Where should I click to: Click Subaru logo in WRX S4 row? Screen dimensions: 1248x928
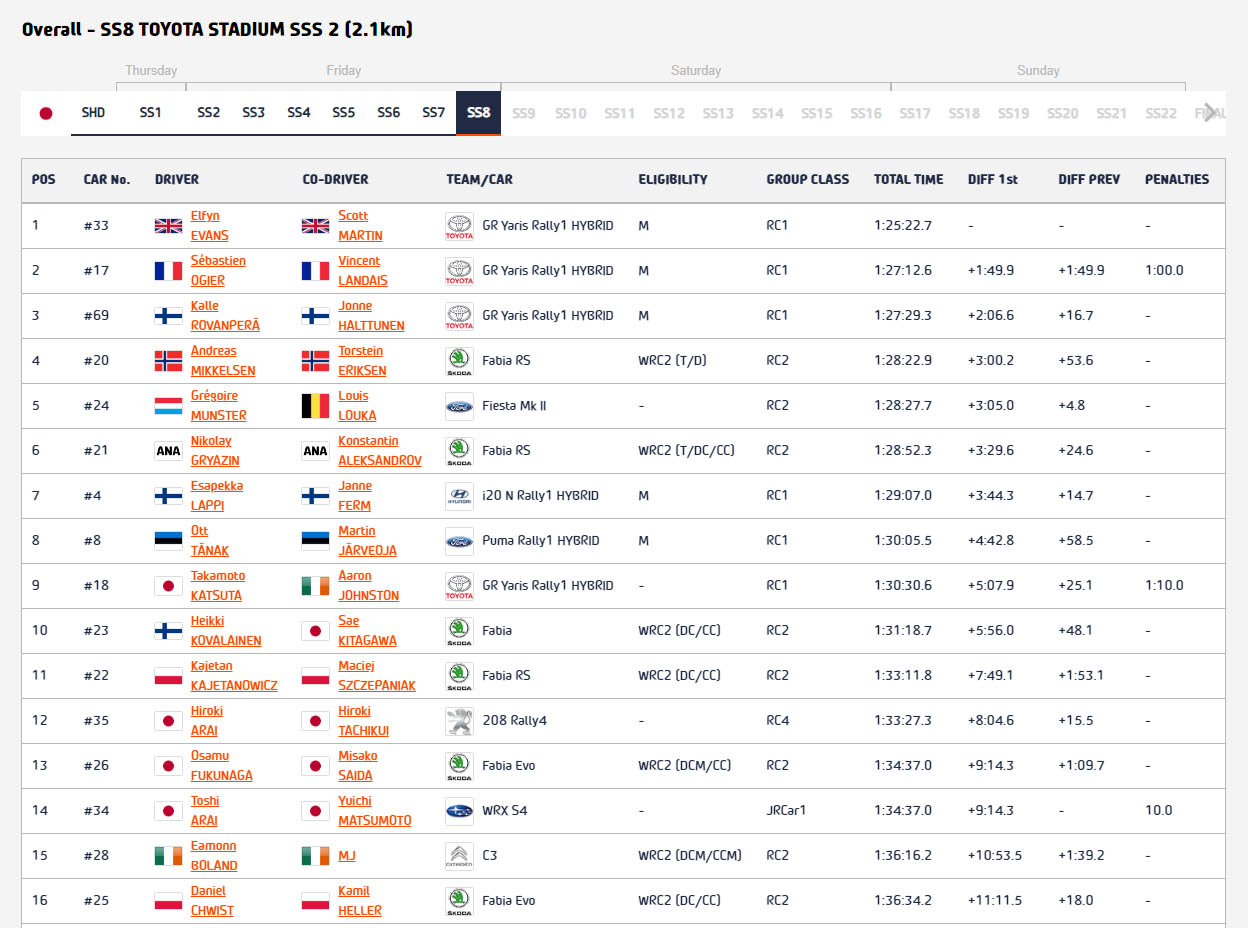pos(459,811)
